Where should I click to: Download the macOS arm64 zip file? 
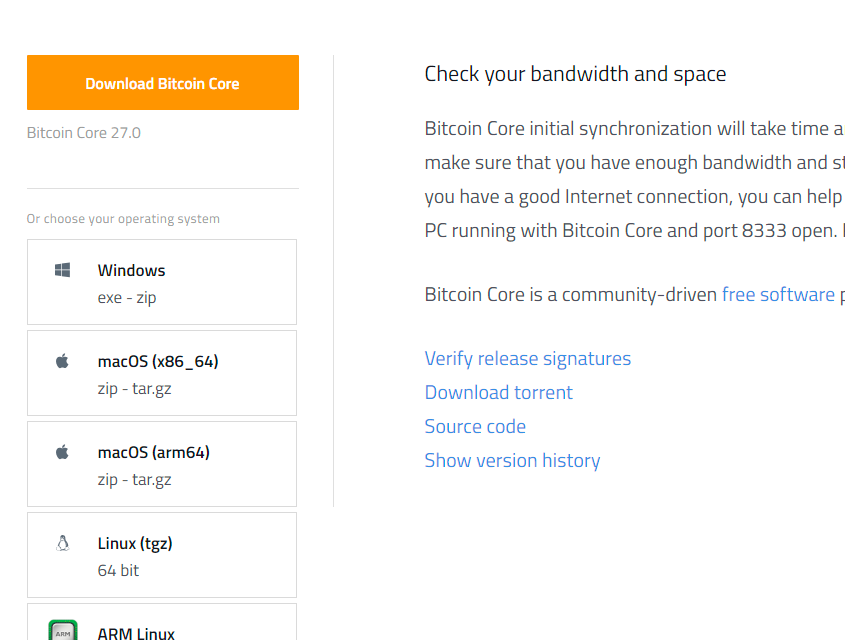pyautogui.click(x=108, y=479)
